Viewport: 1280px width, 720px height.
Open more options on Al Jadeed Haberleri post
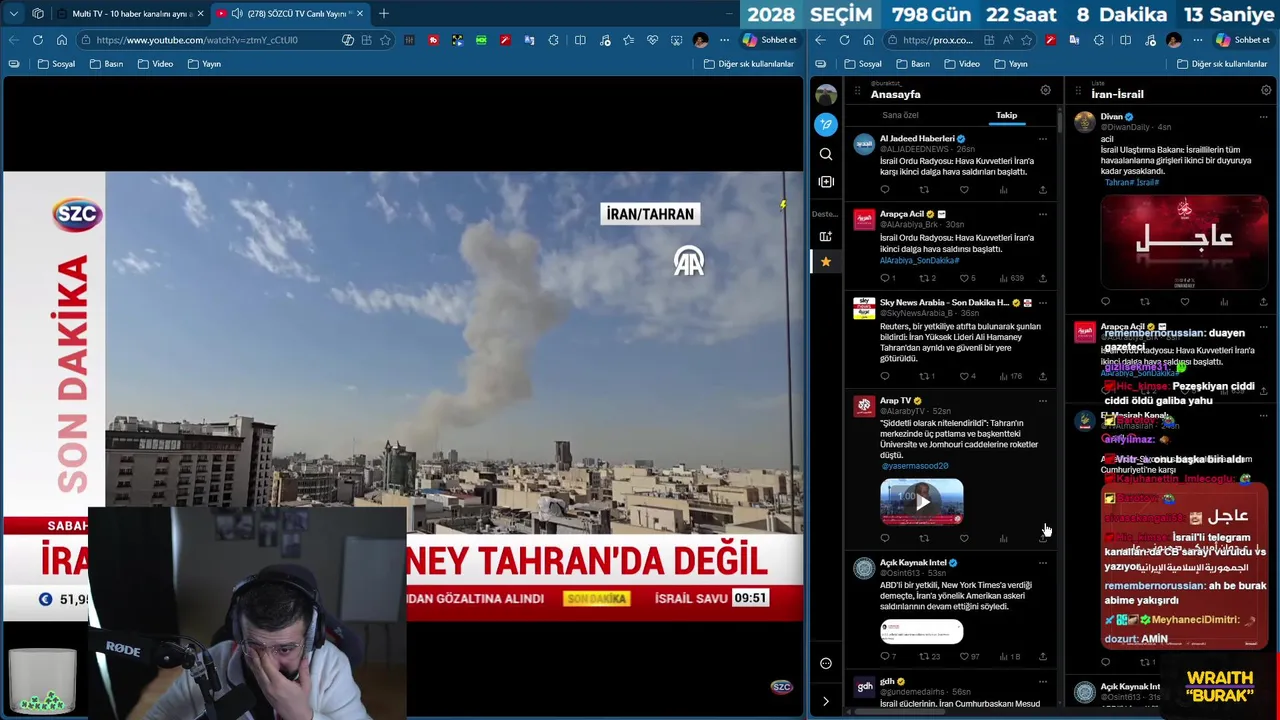click(x=1042, y=139)
